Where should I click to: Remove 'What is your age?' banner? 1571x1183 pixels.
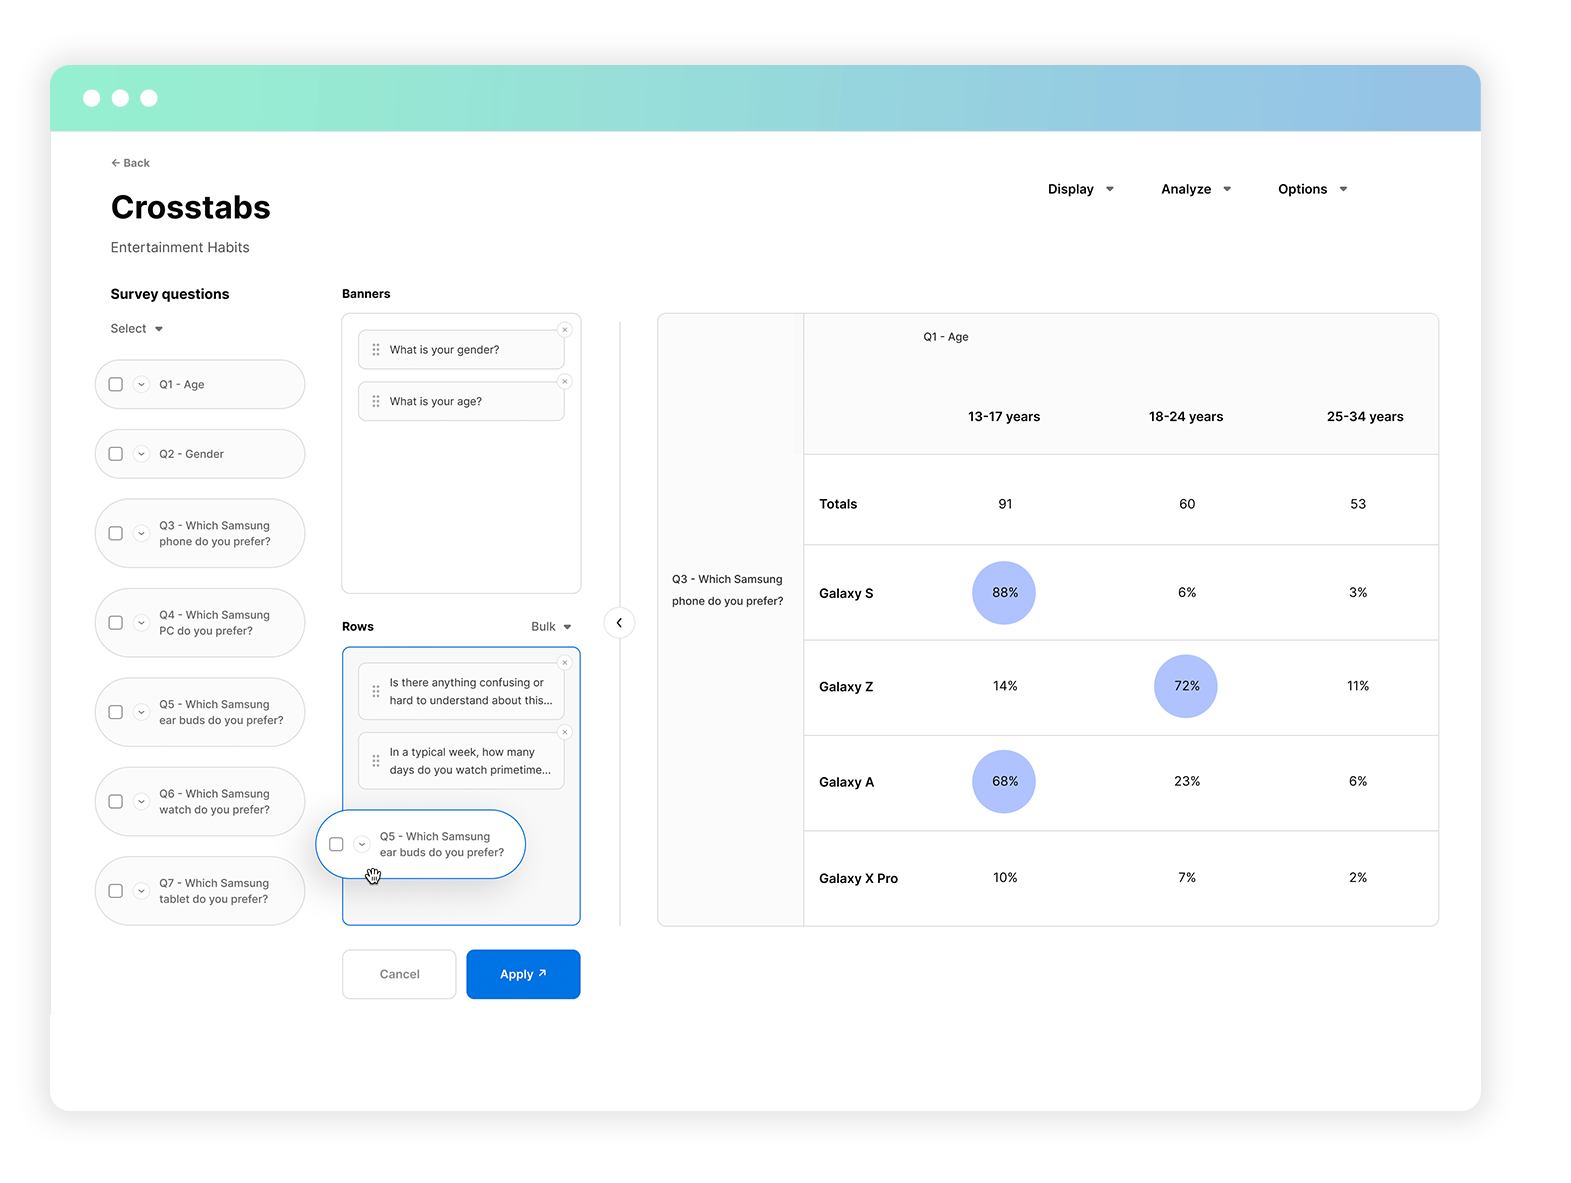click(x=565, y=382)
